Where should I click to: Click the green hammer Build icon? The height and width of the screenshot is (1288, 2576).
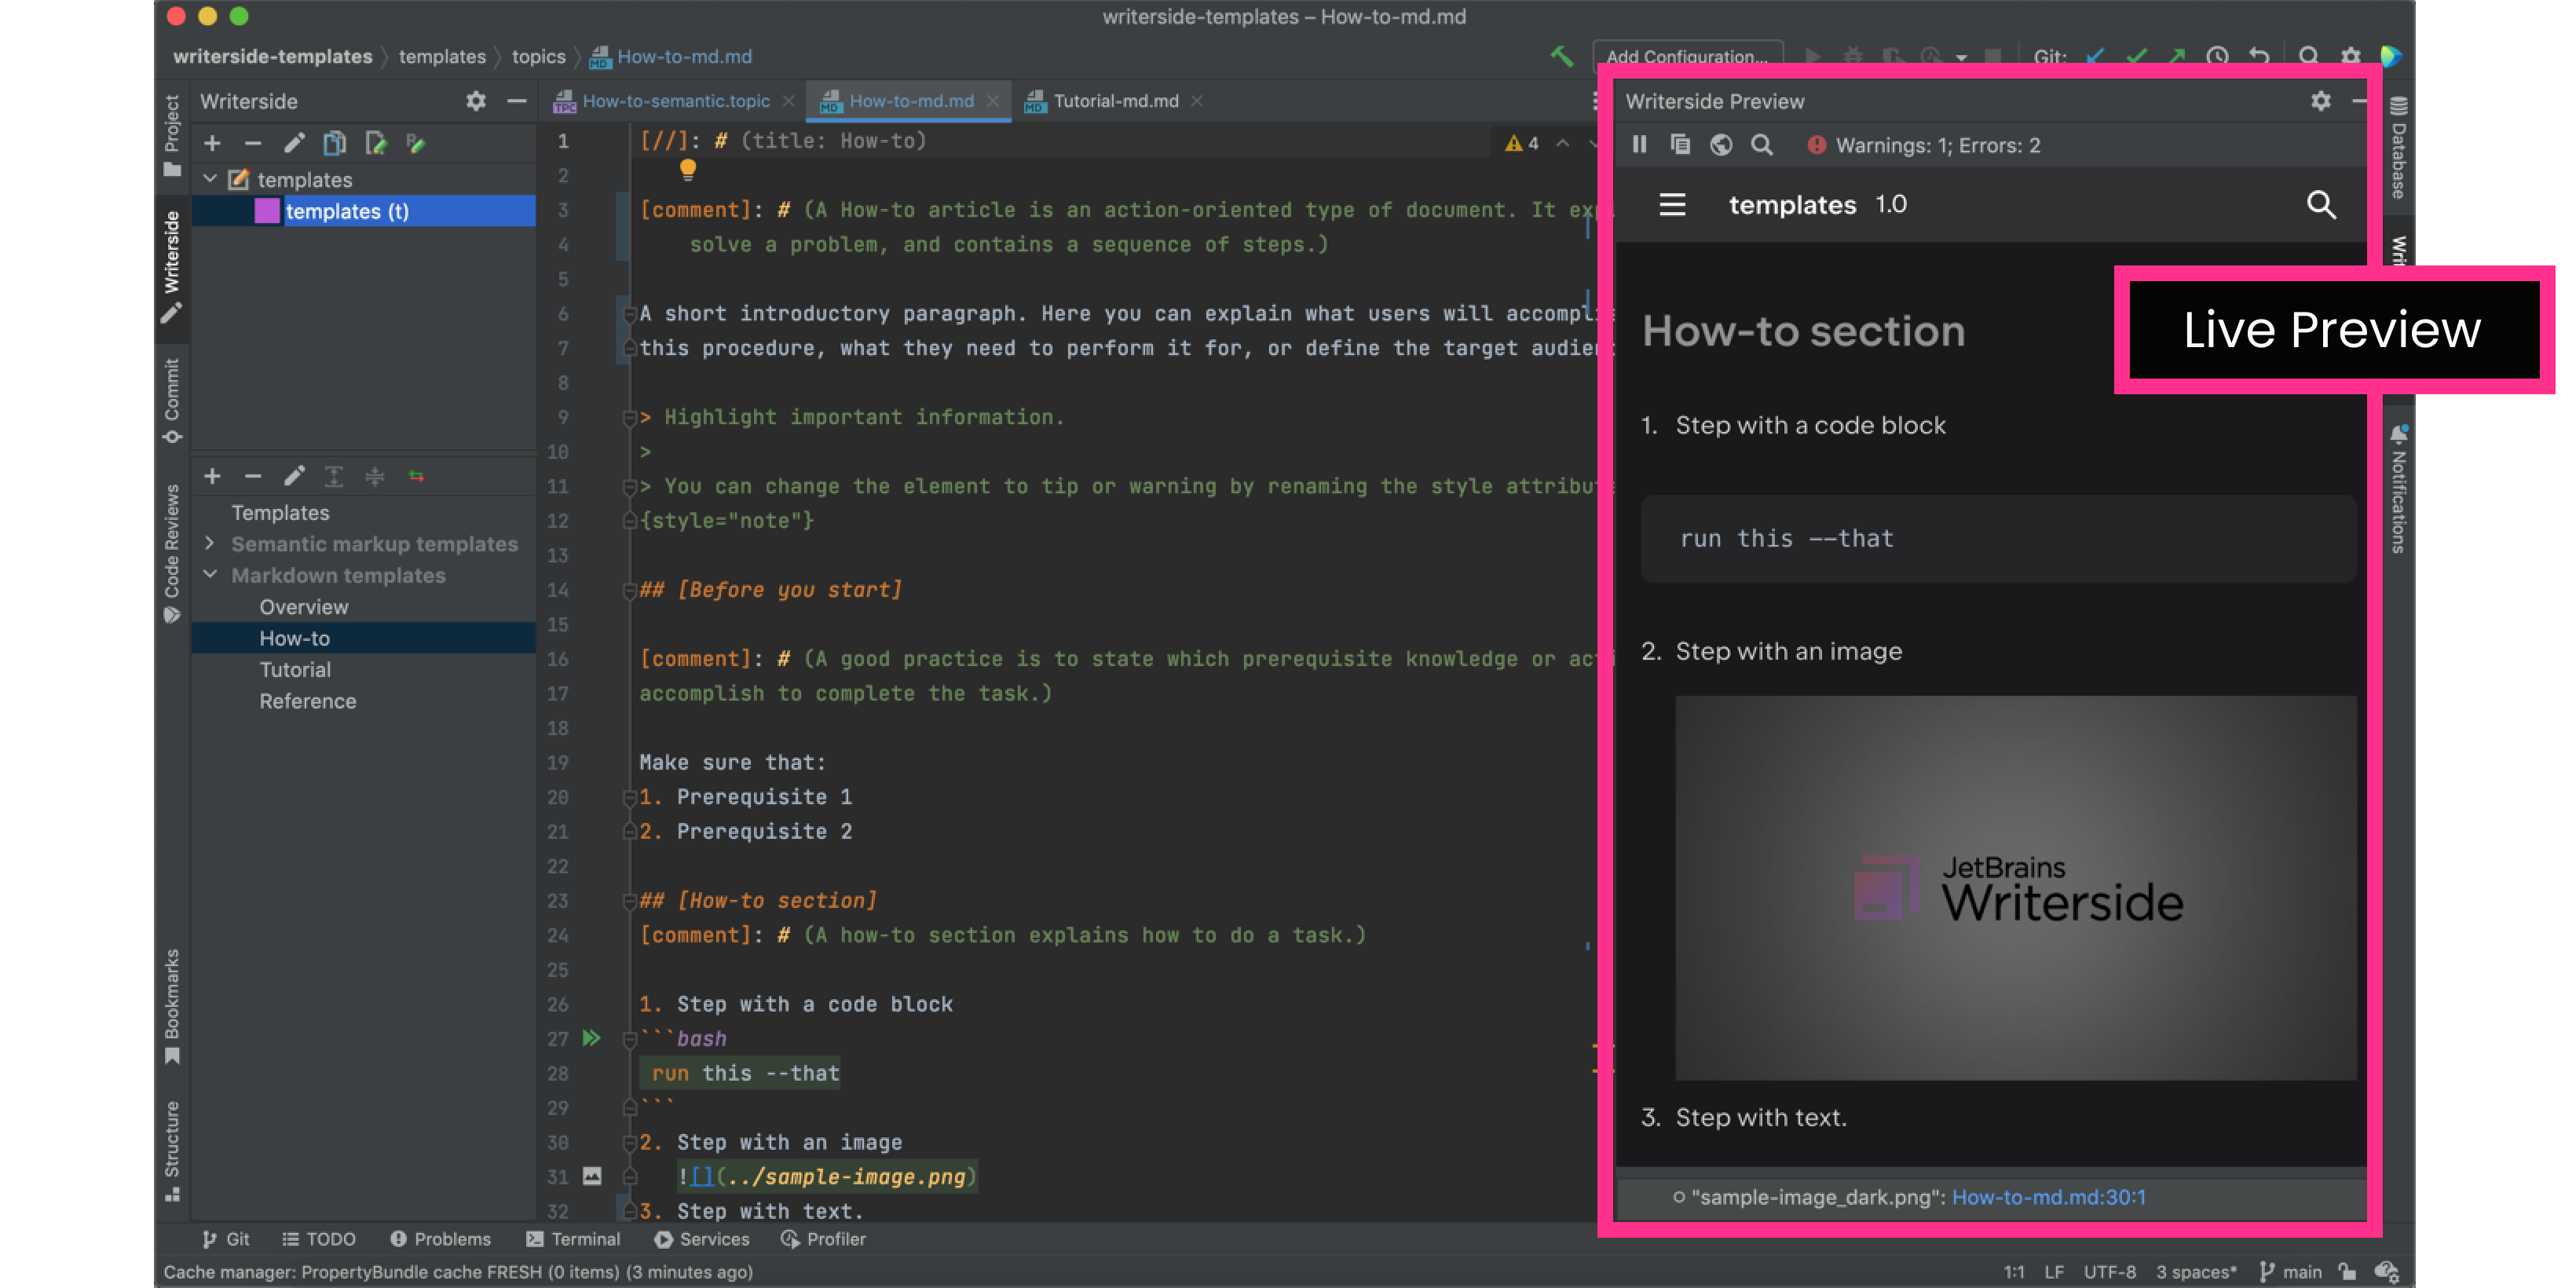1561,56
